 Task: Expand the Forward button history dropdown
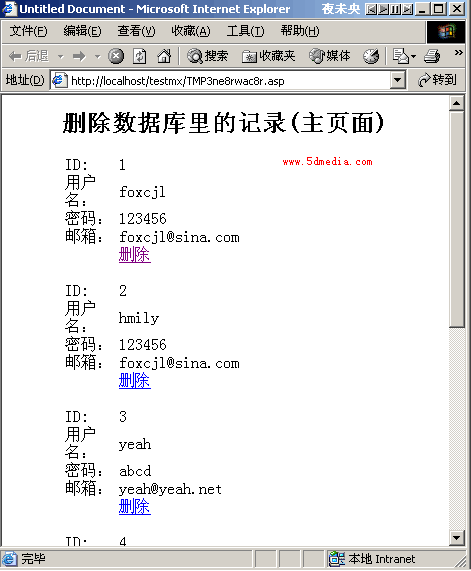coord(97,57)
